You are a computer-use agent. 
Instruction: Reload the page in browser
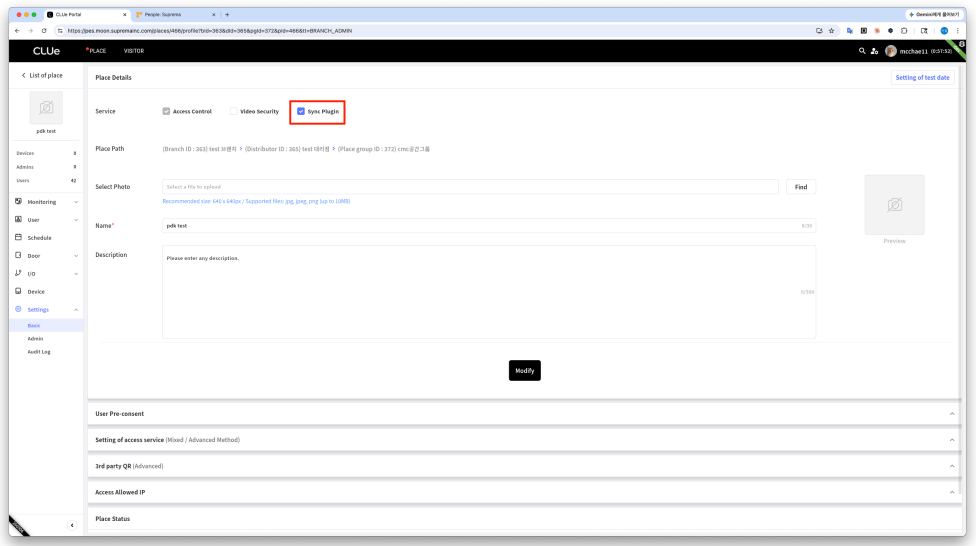[x=44, y=31]
